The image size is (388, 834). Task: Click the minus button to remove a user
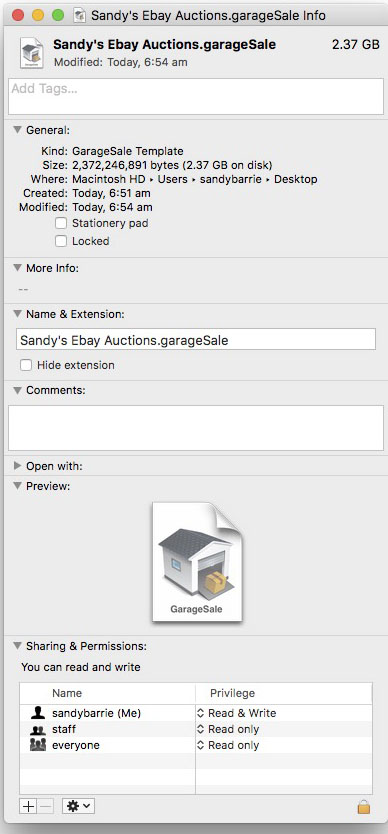coord(46,806)
